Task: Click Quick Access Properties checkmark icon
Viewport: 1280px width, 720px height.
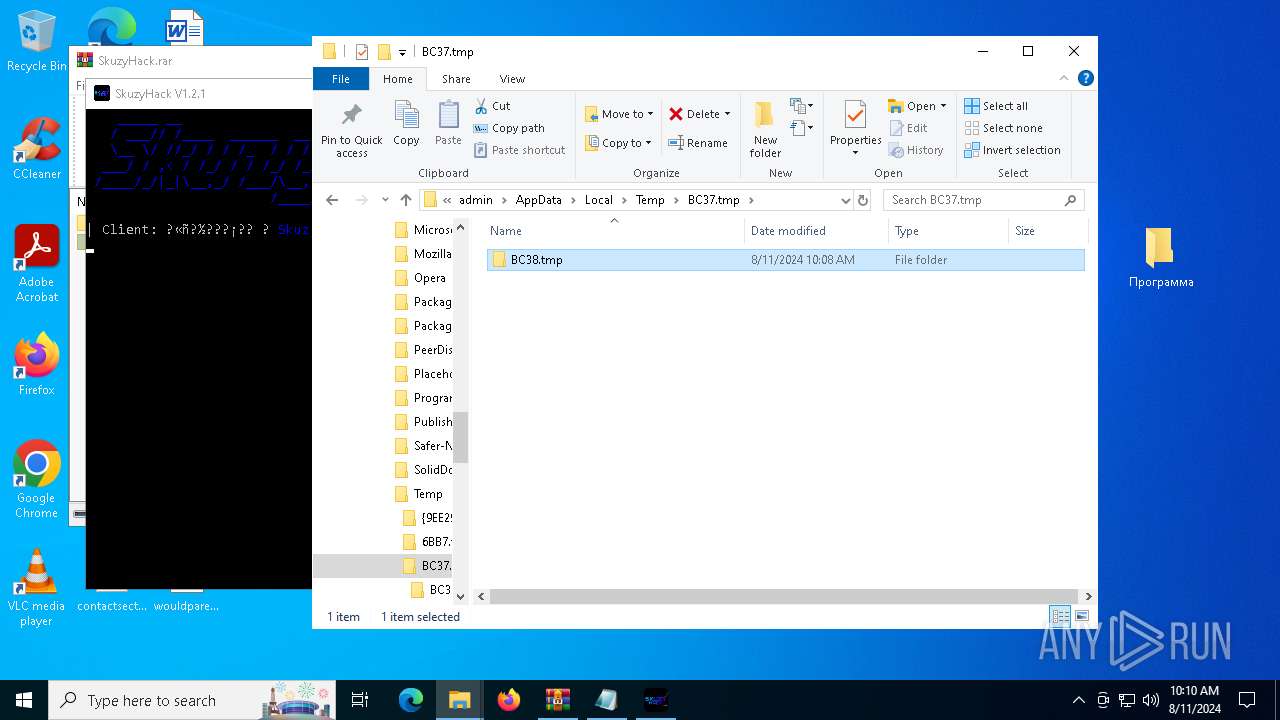Action: [362, 52]
